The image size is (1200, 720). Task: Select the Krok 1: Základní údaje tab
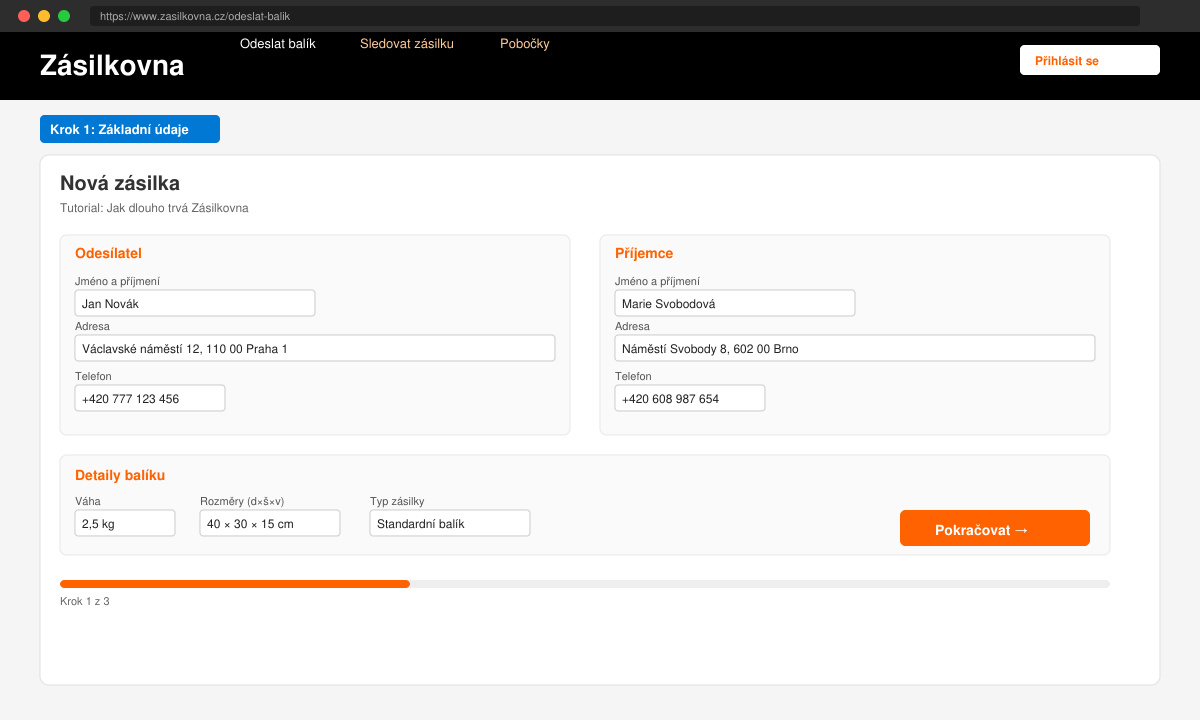click(130, 129)
